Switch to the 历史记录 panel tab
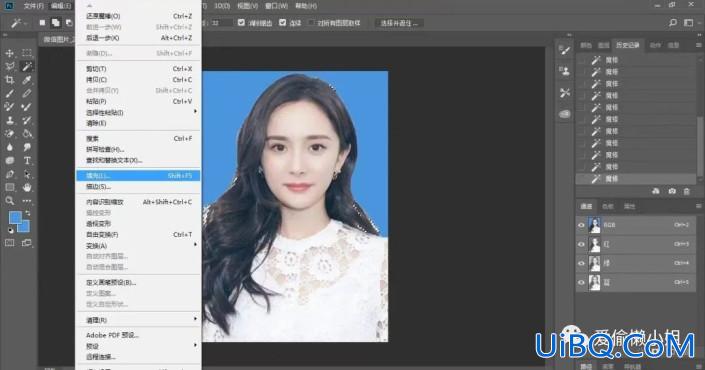The height and width of the screenshot is (370, 705). pos(628,45)
